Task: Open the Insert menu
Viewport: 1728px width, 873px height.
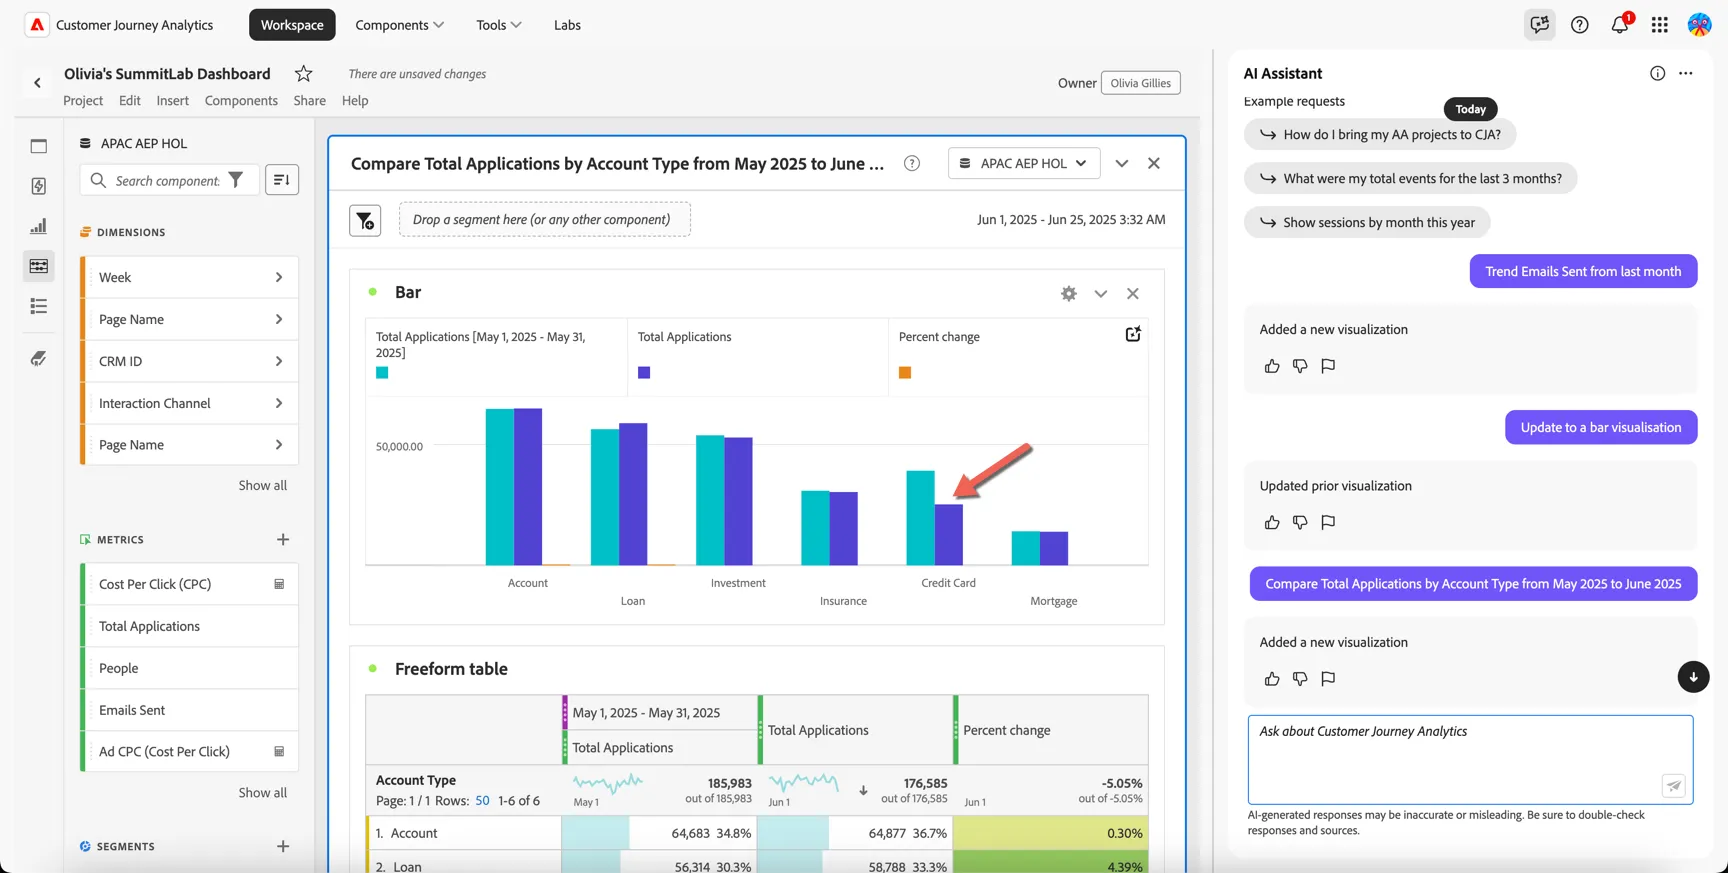Action: pos(172,100)
